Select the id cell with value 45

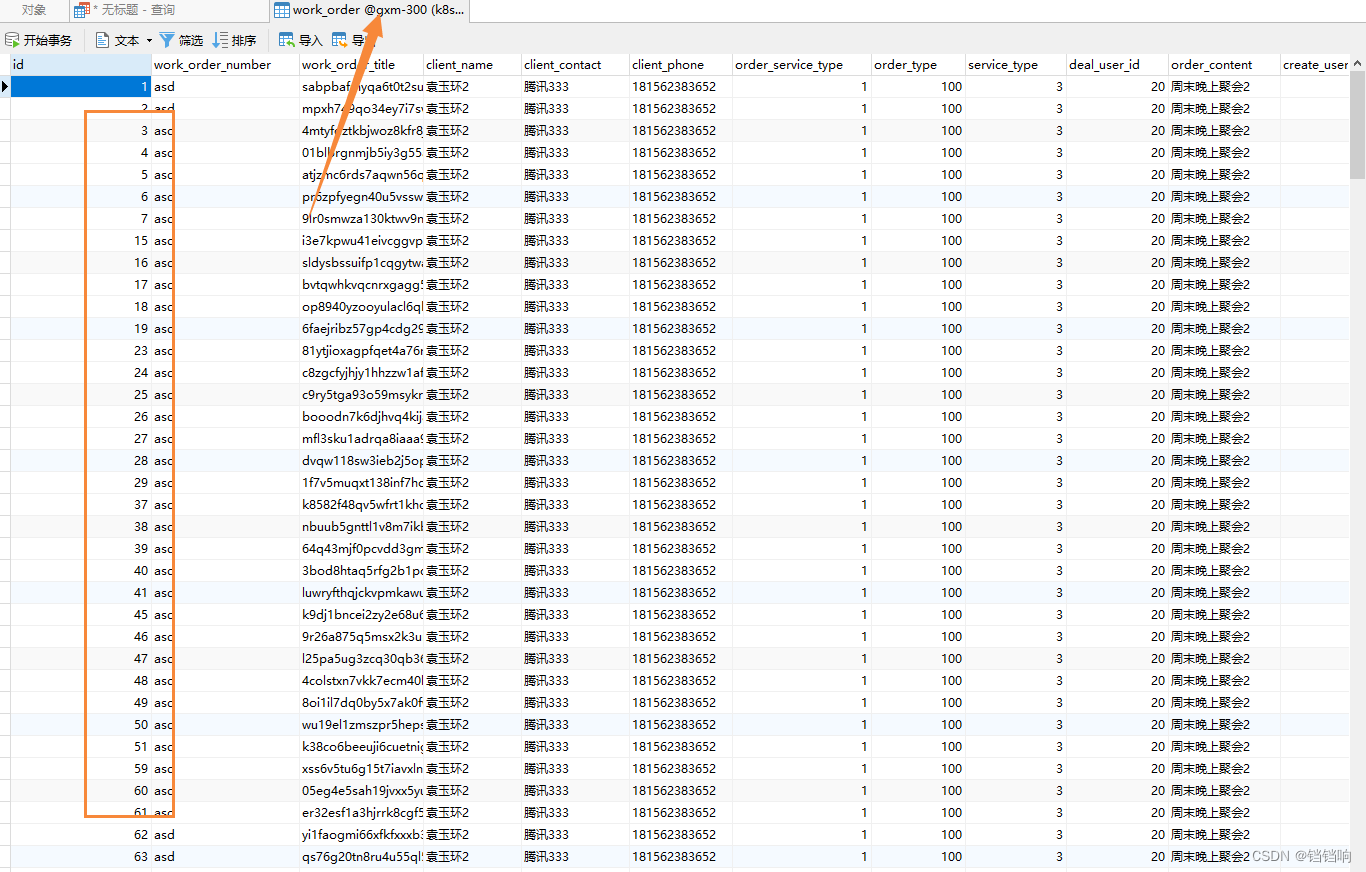80,614
